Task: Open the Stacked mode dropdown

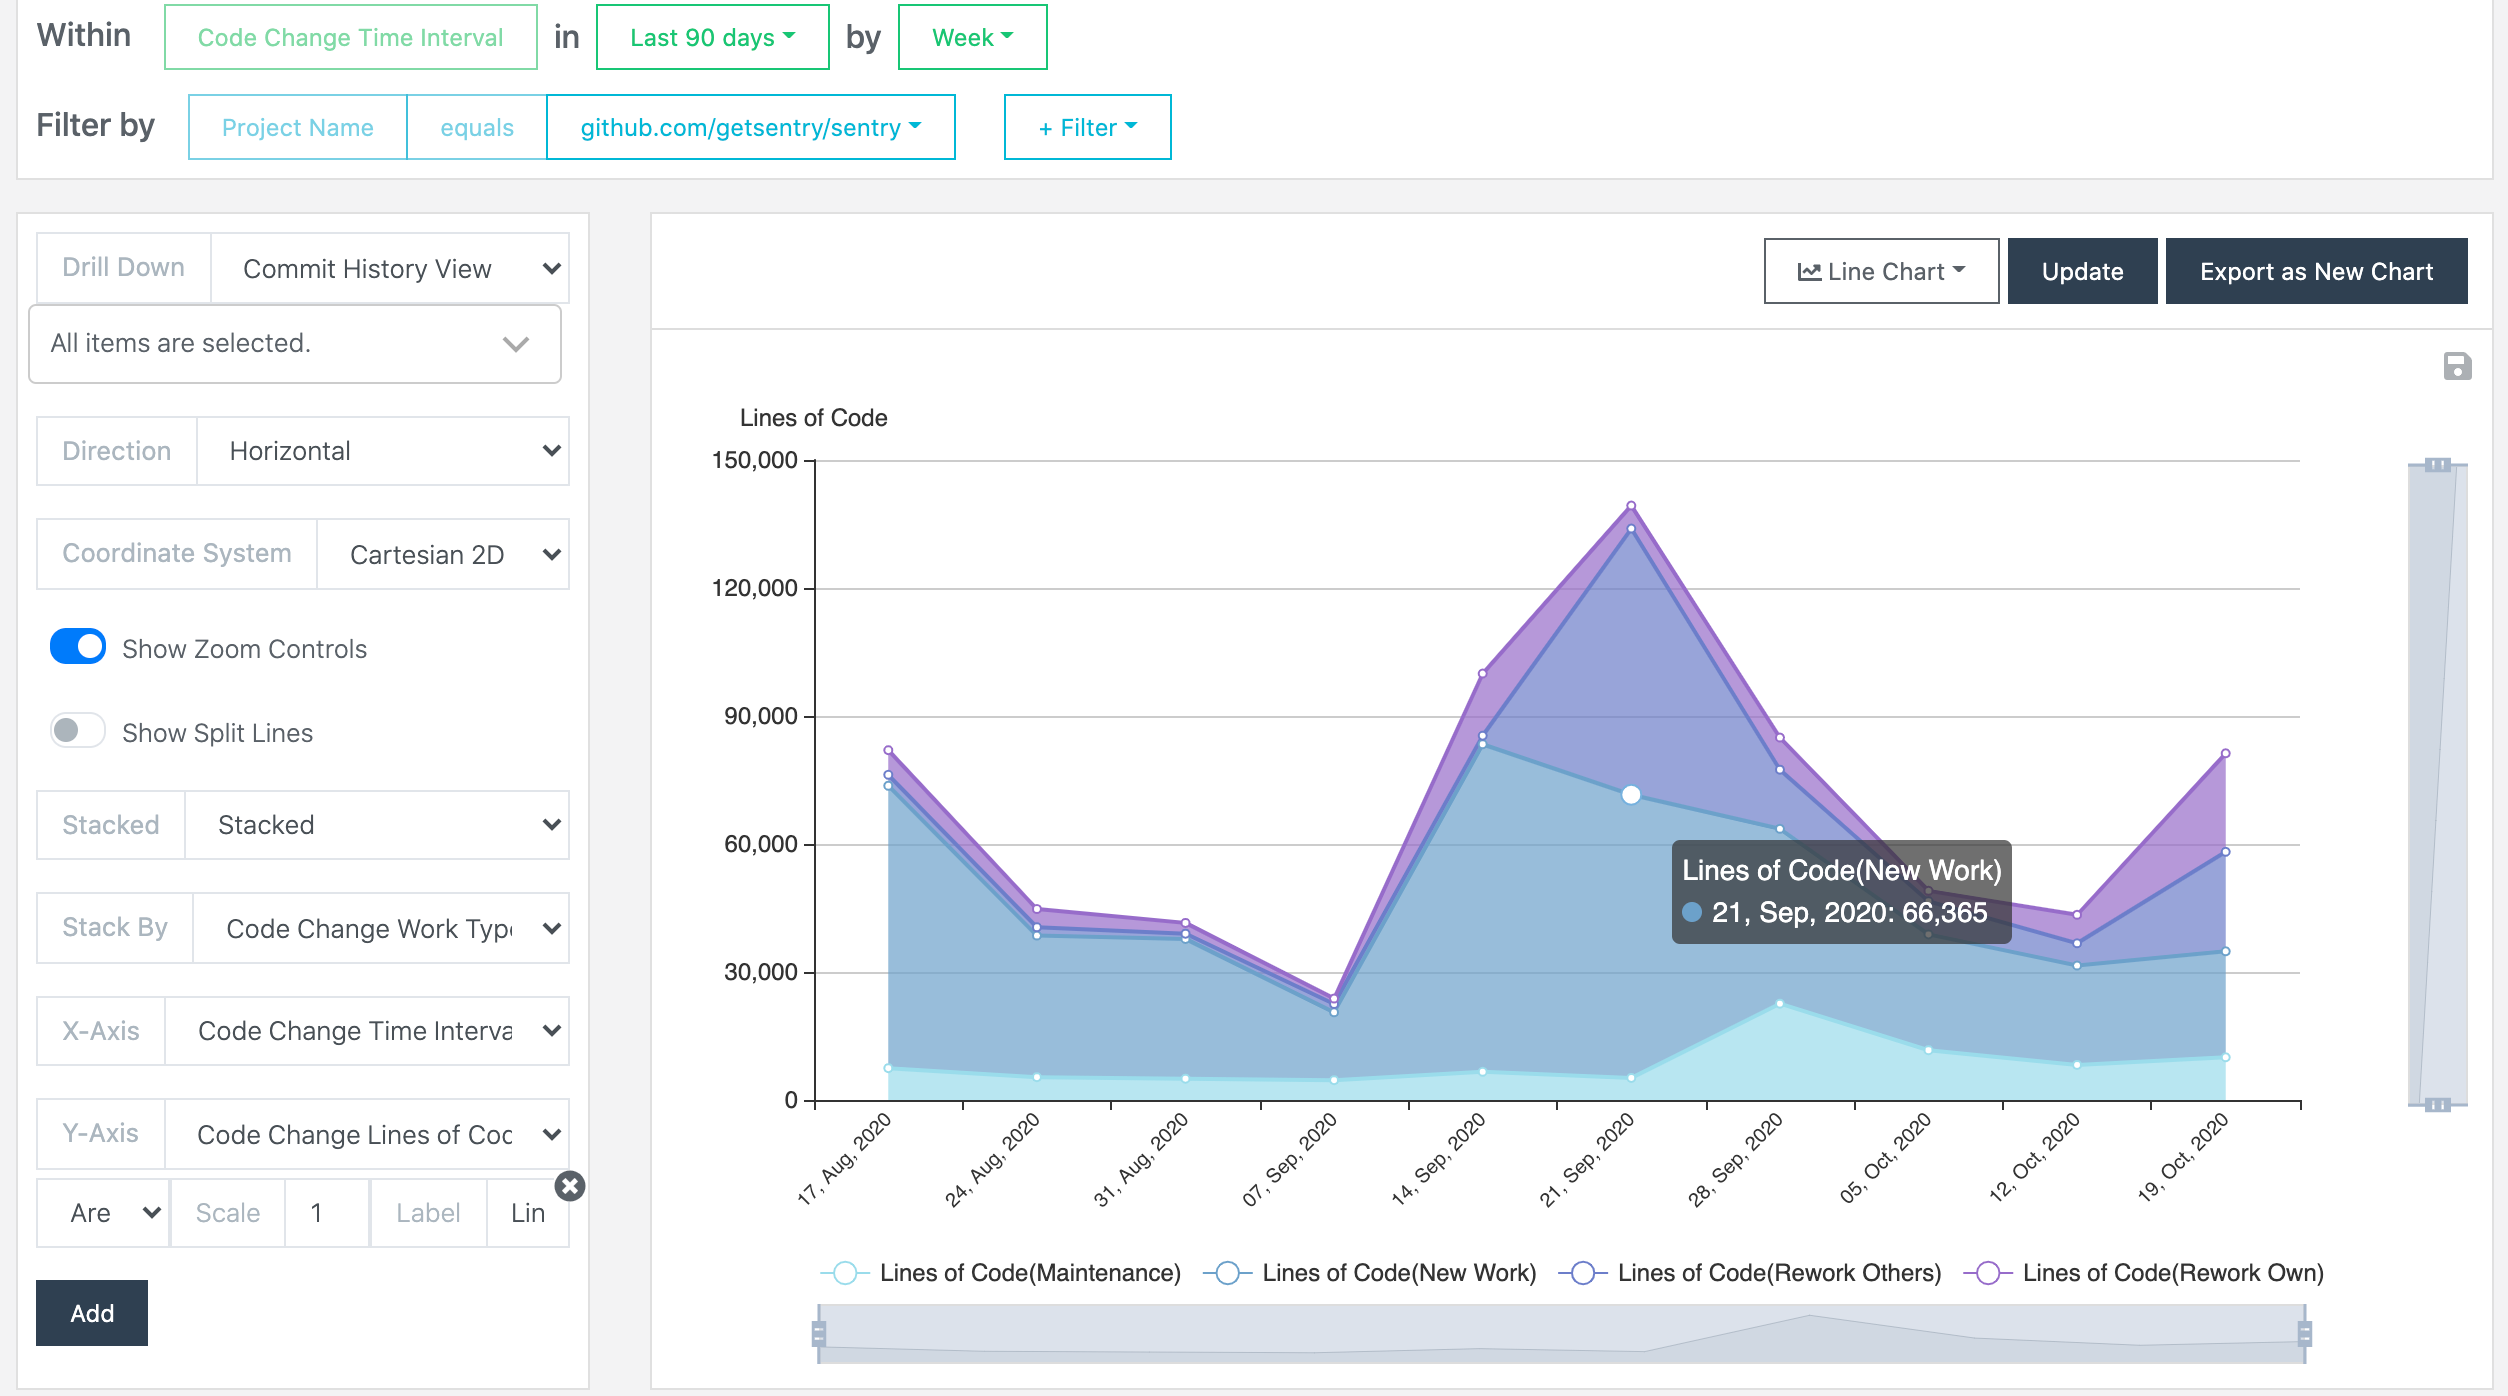Action: click(x=377, y=825)
